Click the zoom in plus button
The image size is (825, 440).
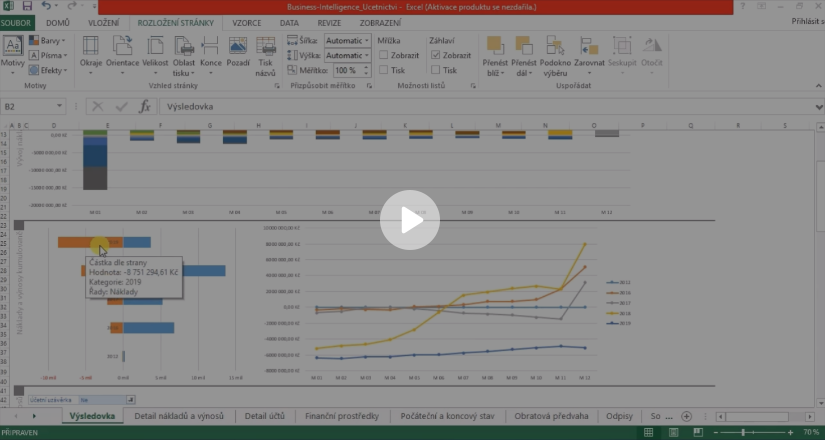pos(790,433)
